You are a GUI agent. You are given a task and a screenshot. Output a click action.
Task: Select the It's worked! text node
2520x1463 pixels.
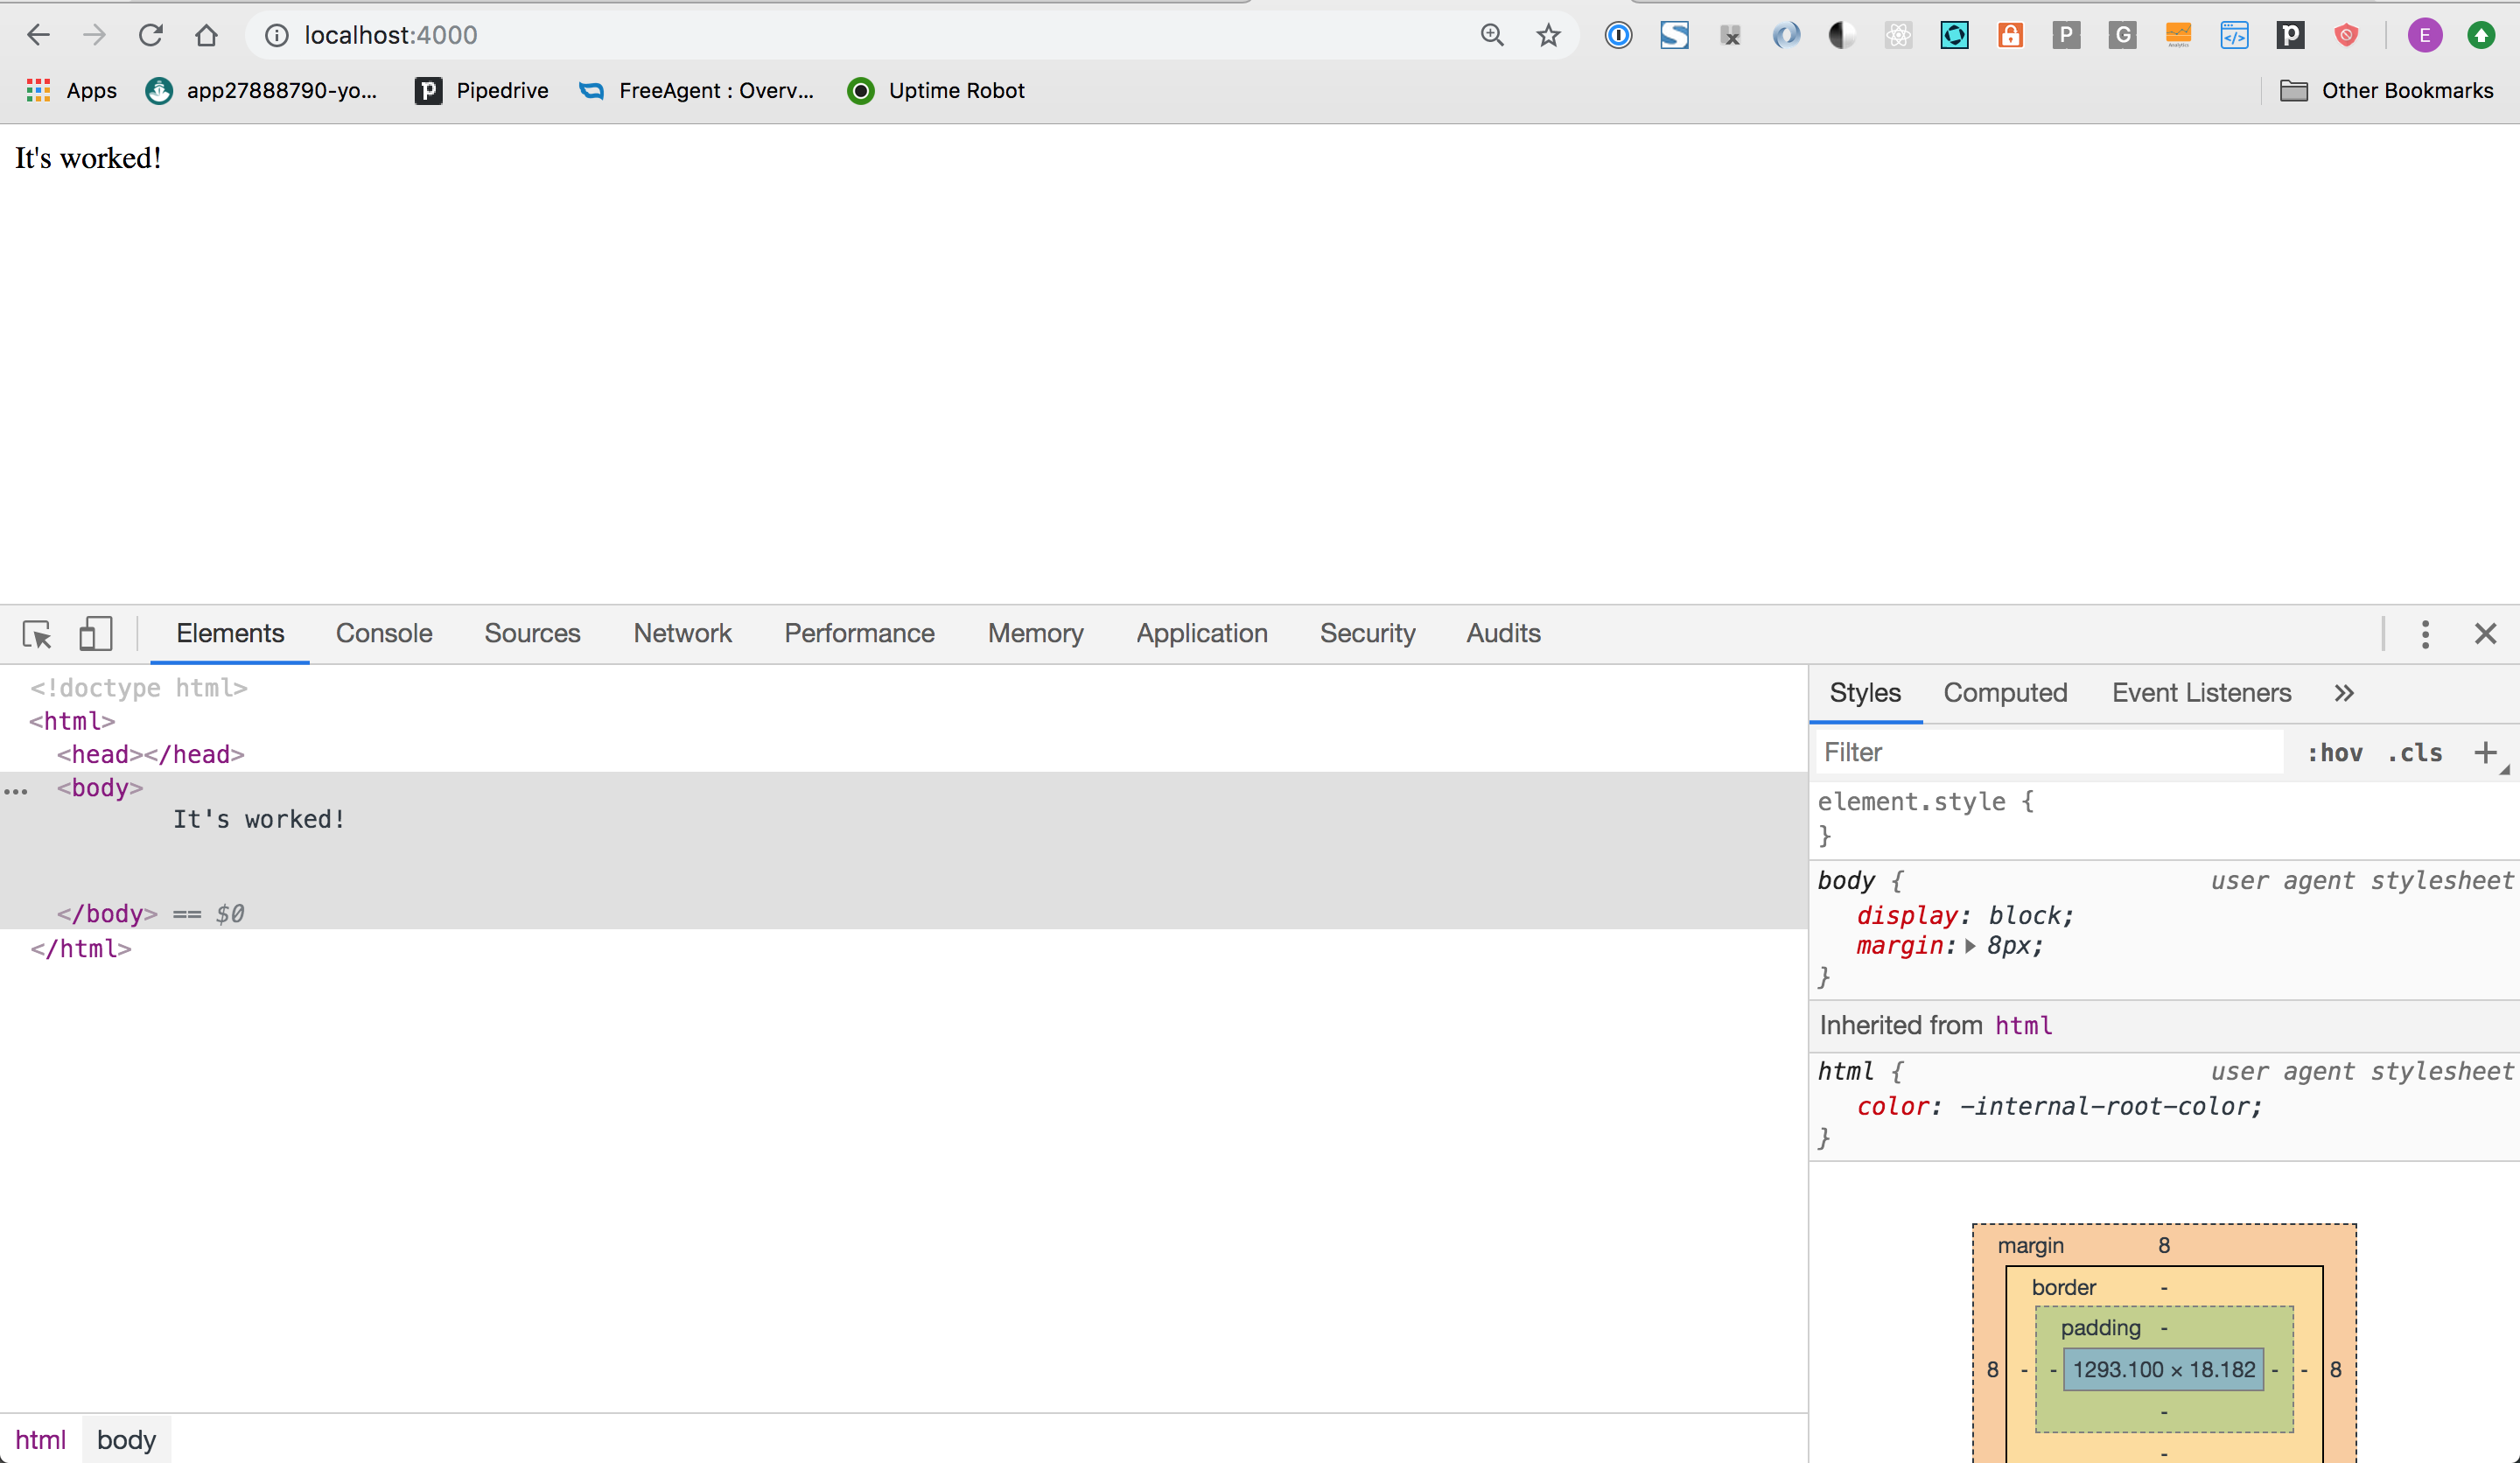[259, 820]
